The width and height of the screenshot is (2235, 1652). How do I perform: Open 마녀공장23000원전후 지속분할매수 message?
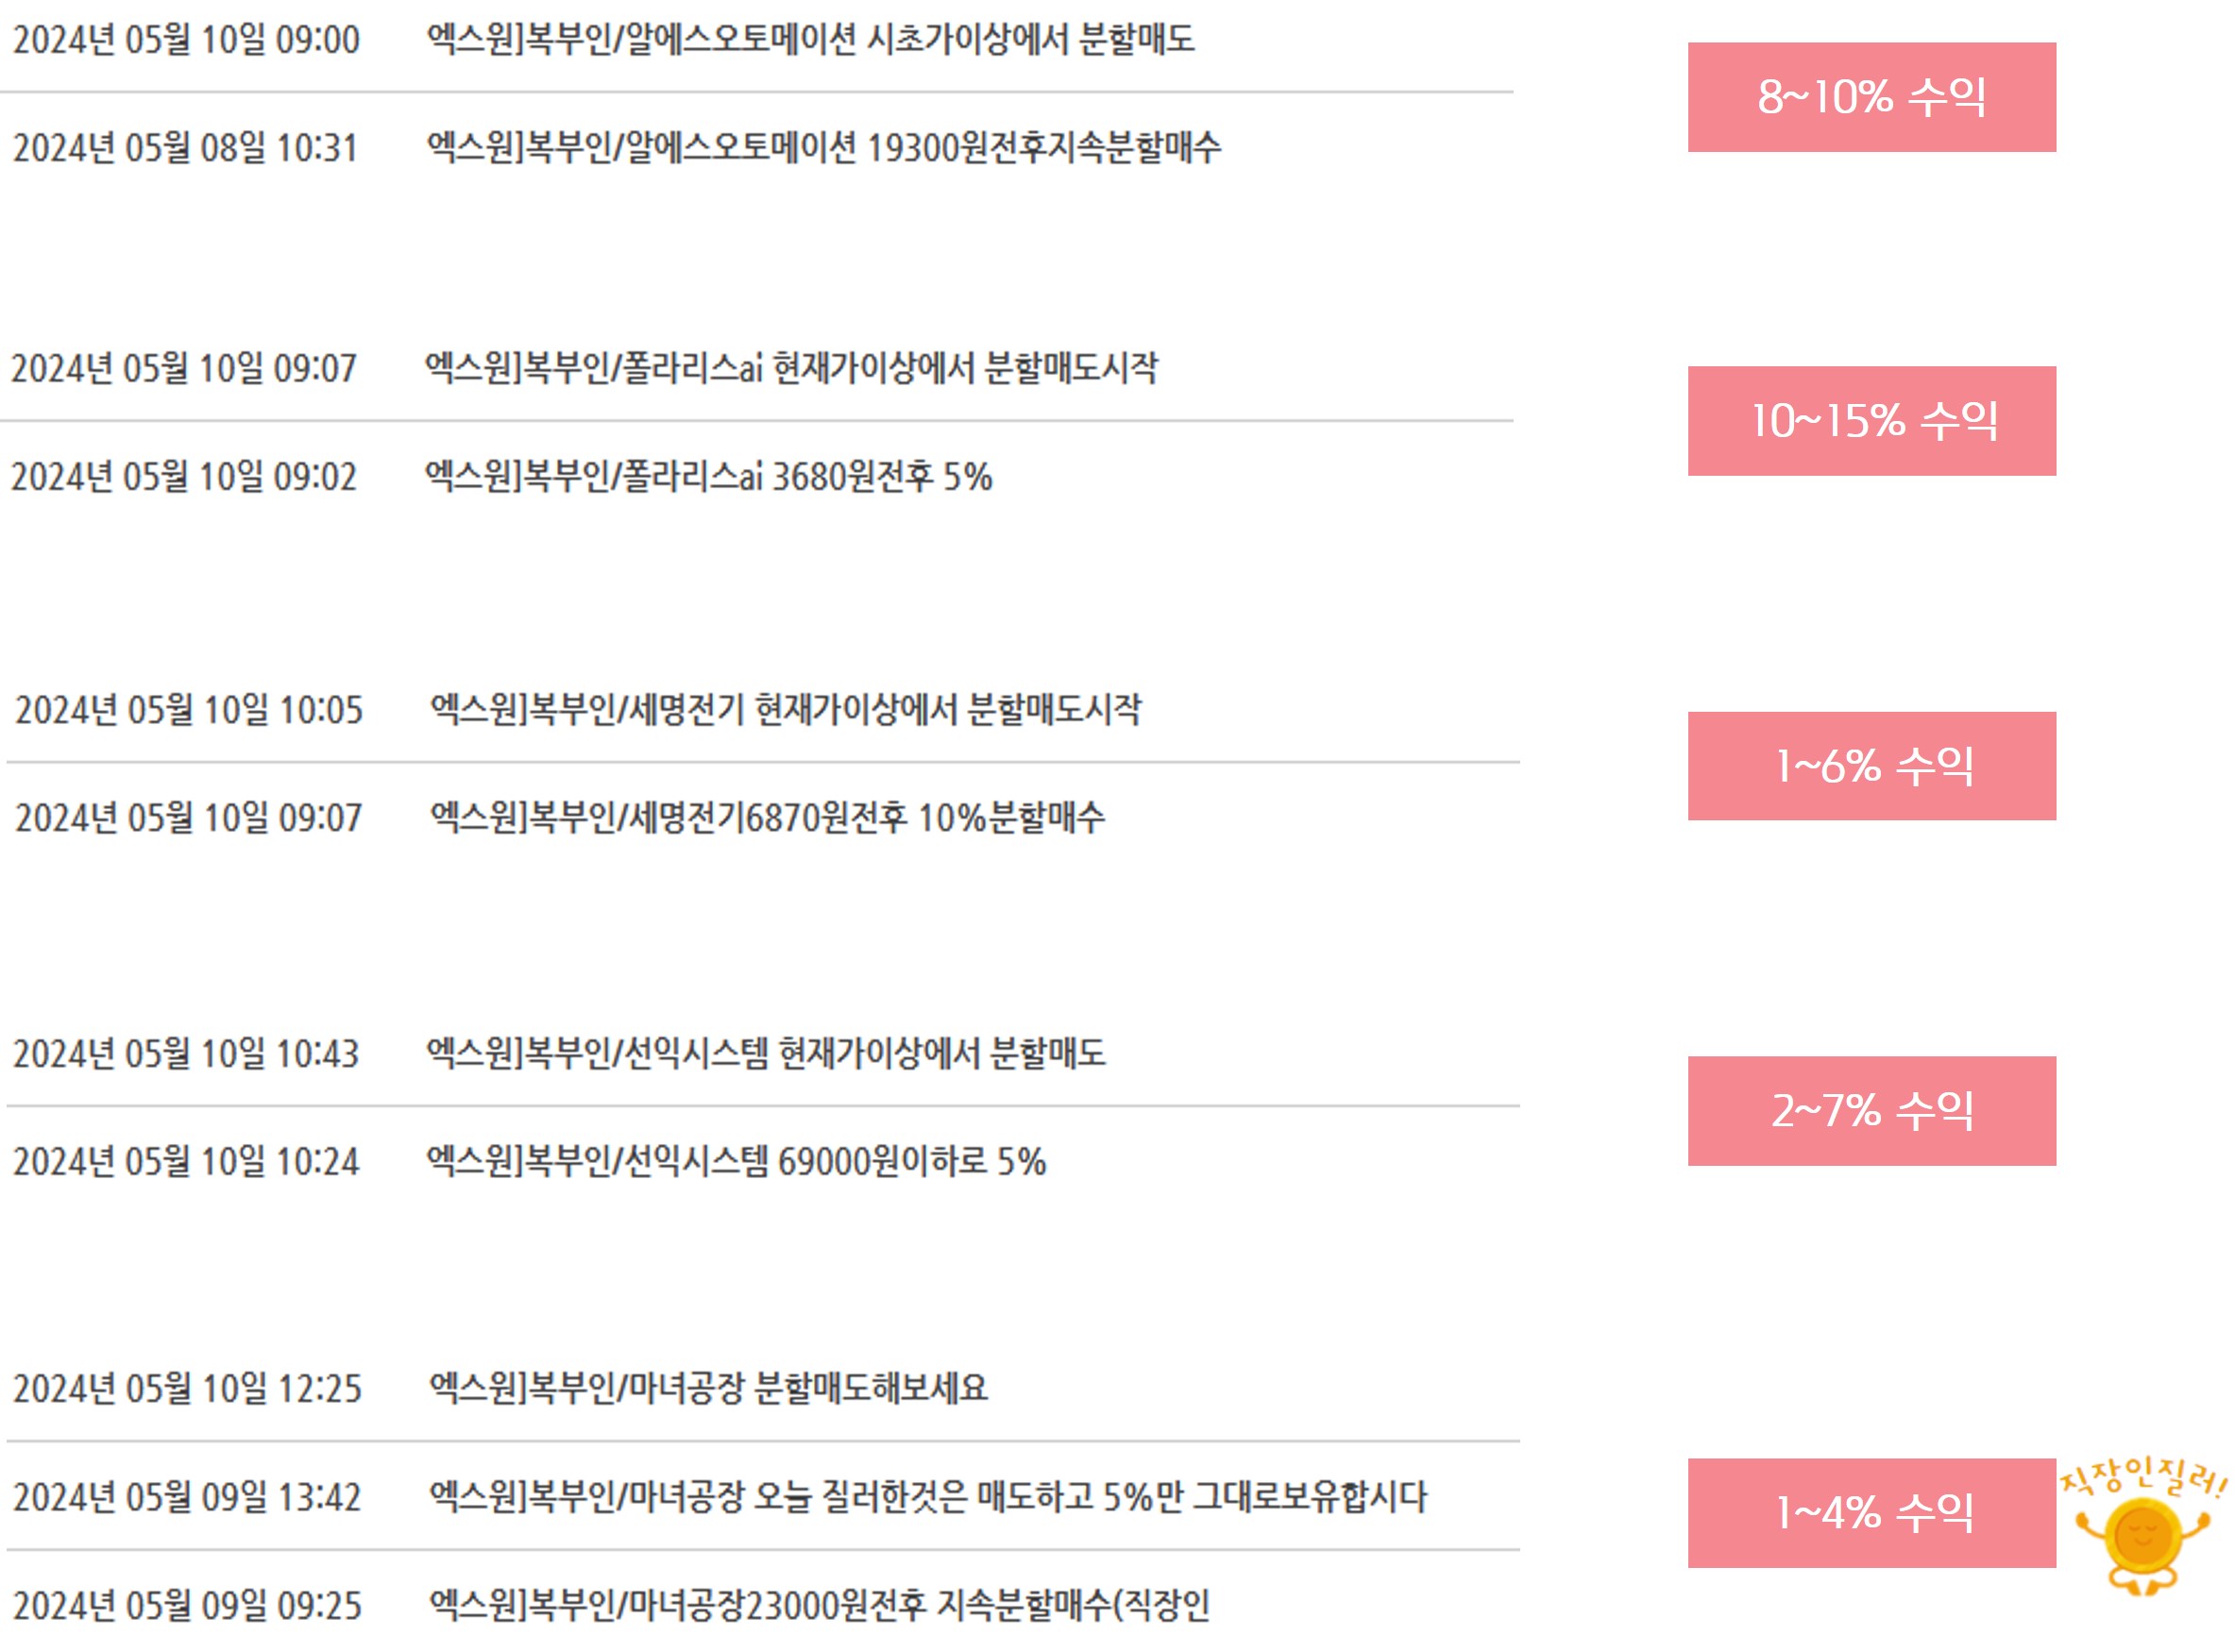820,1605
